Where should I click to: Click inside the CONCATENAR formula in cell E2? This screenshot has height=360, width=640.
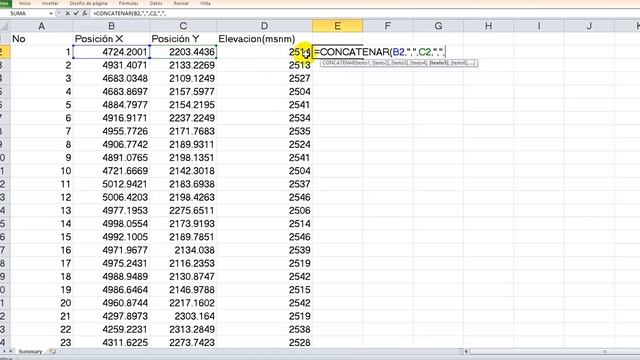(380, 52)
